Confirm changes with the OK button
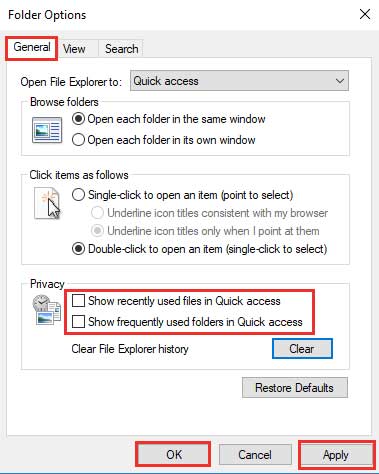Screen dimensions: 379x474 [x=174, y=454]
